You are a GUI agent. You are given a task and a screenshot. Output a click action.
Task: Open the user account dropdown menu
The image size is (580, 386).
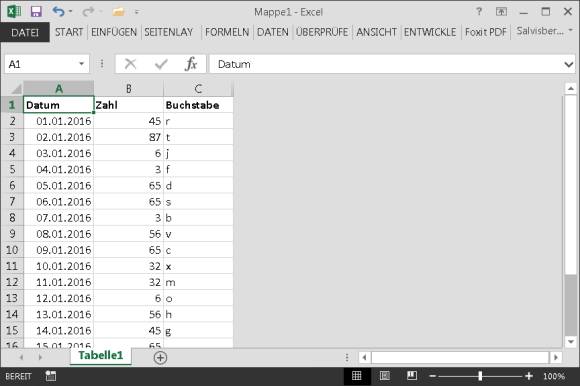coord(544,31)
